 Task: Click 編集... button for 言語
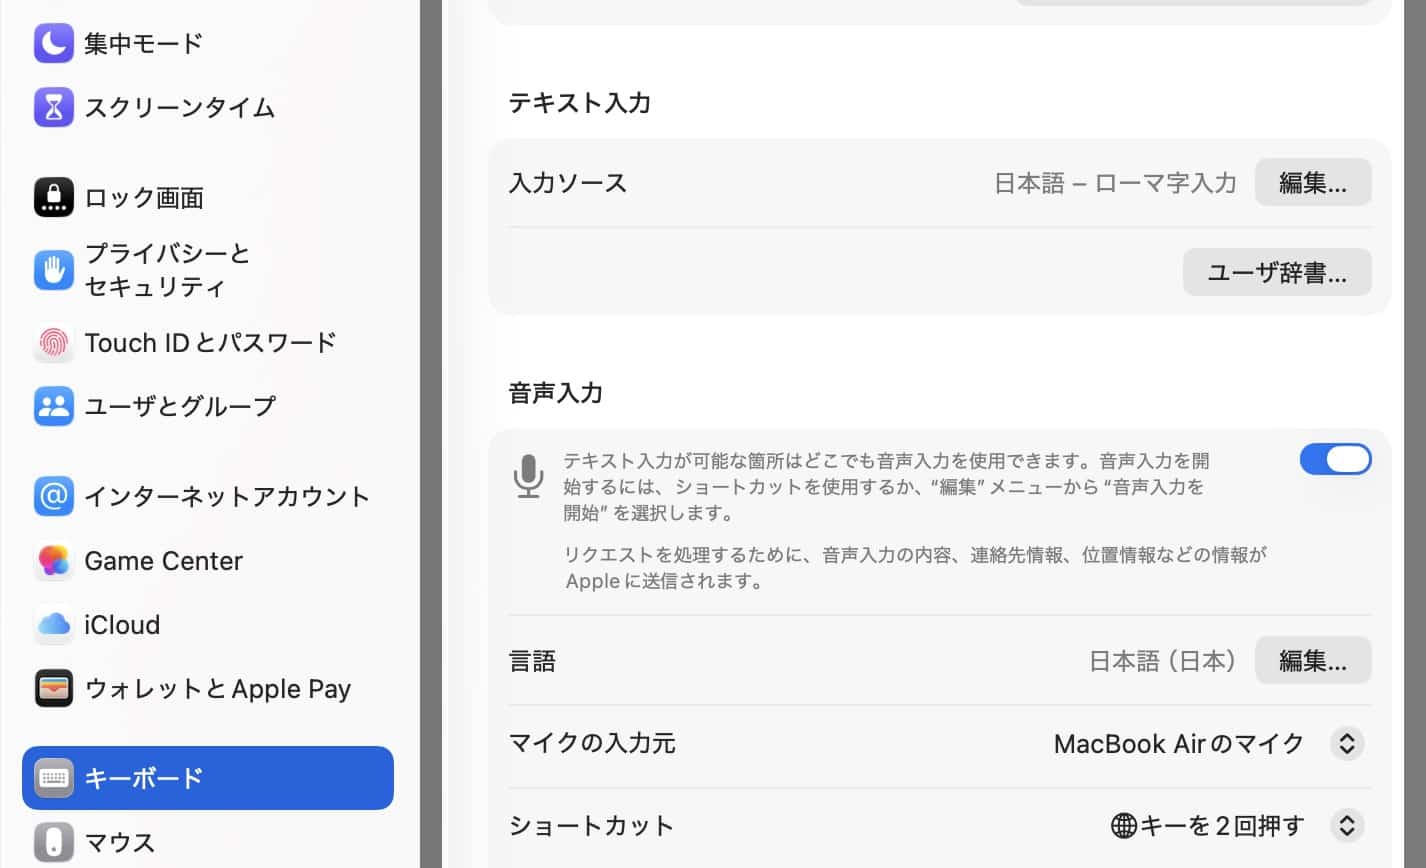(1312, 661)
